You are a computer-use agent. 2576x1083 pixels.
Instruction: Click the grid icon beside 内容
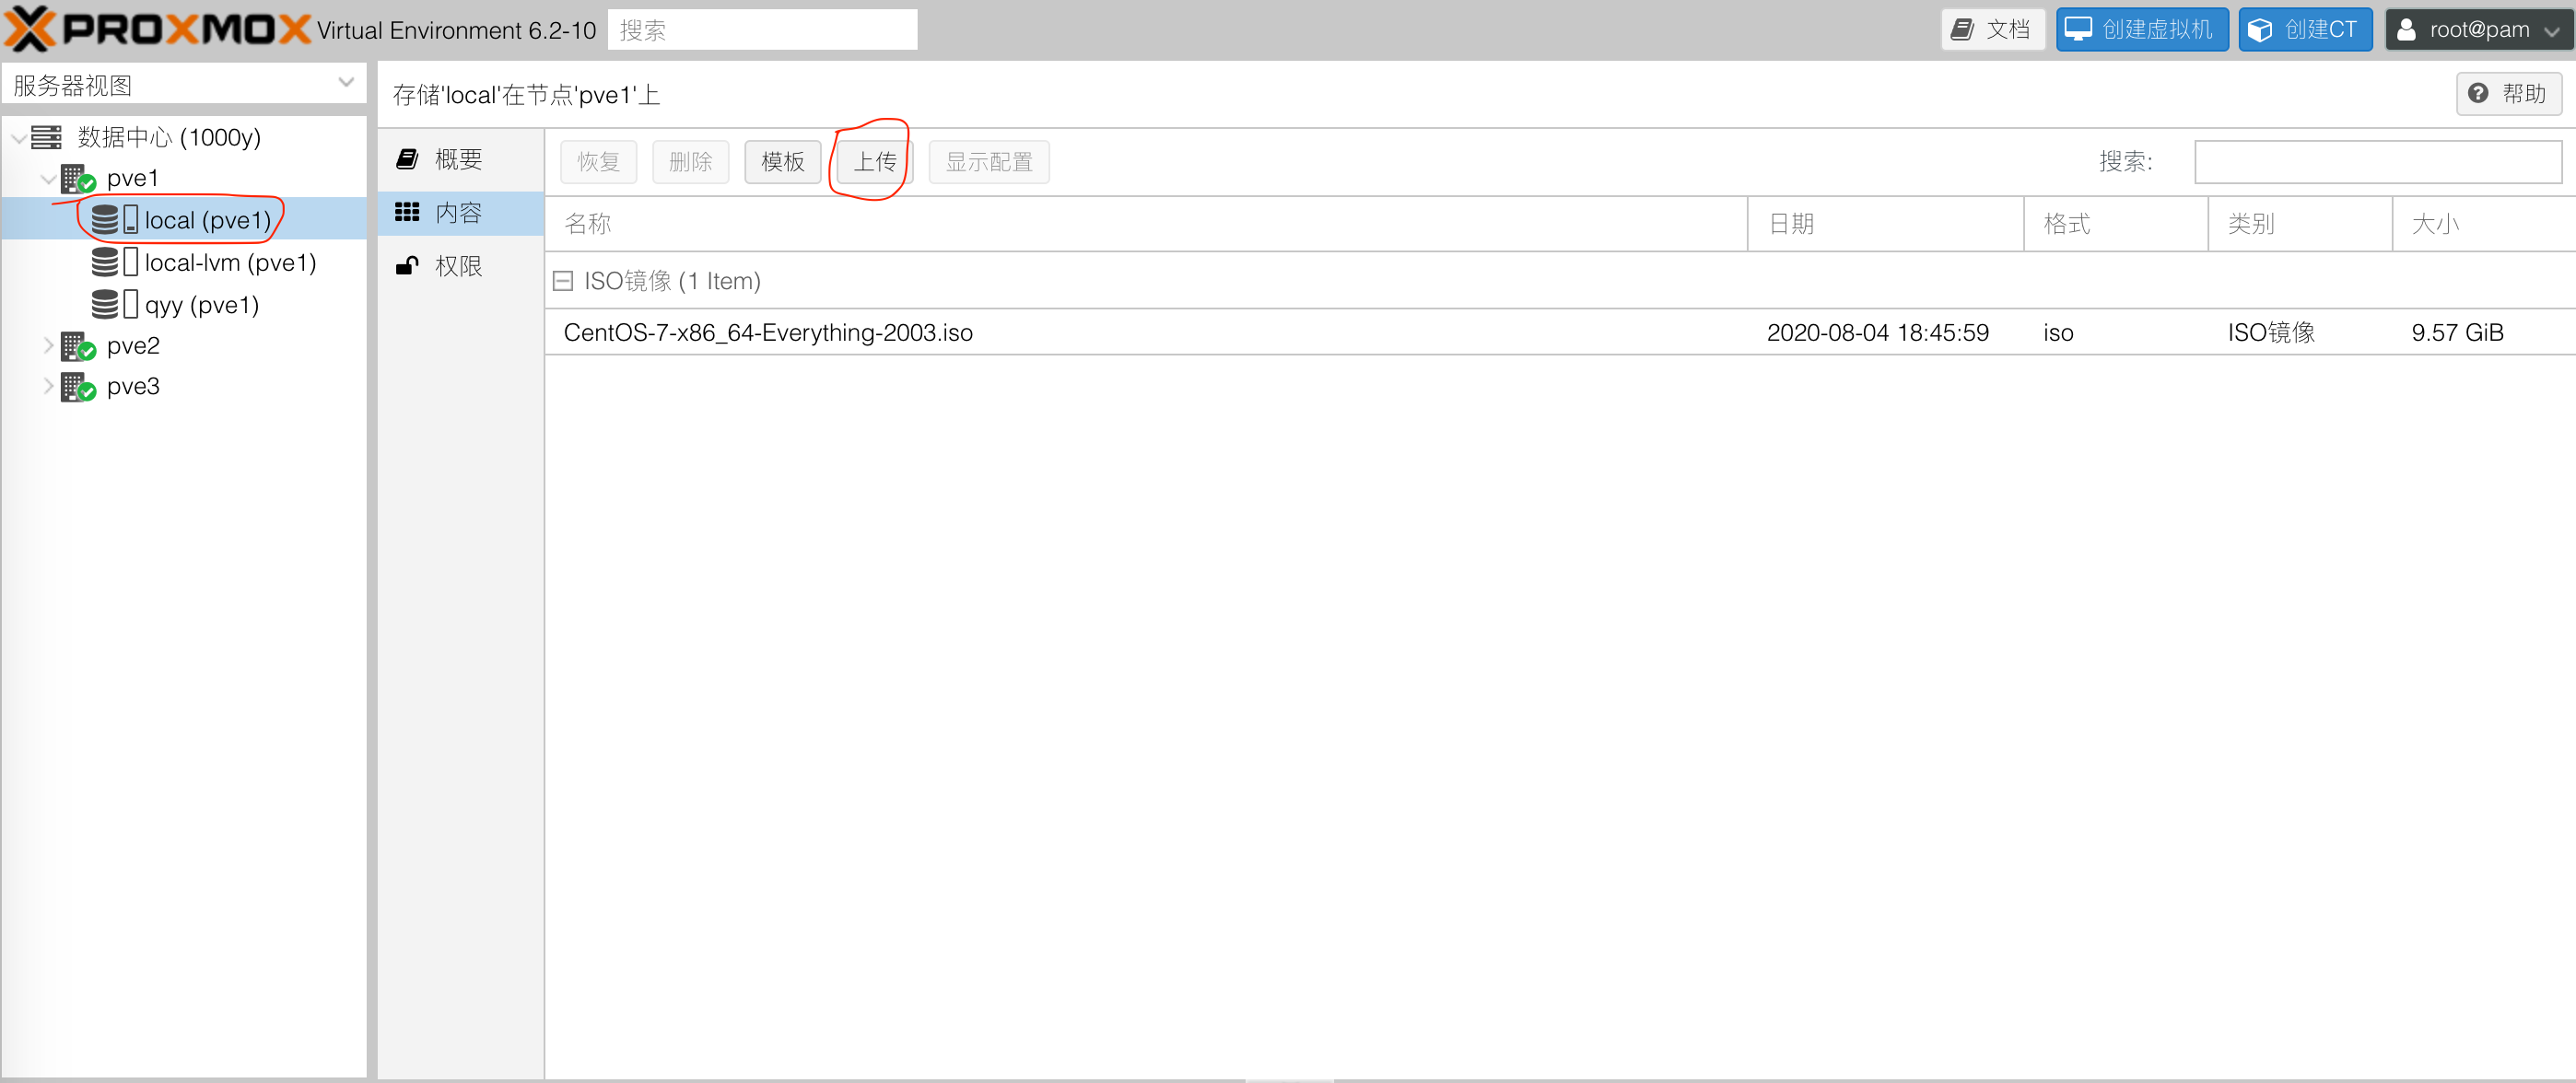click(x=407, y=212)
